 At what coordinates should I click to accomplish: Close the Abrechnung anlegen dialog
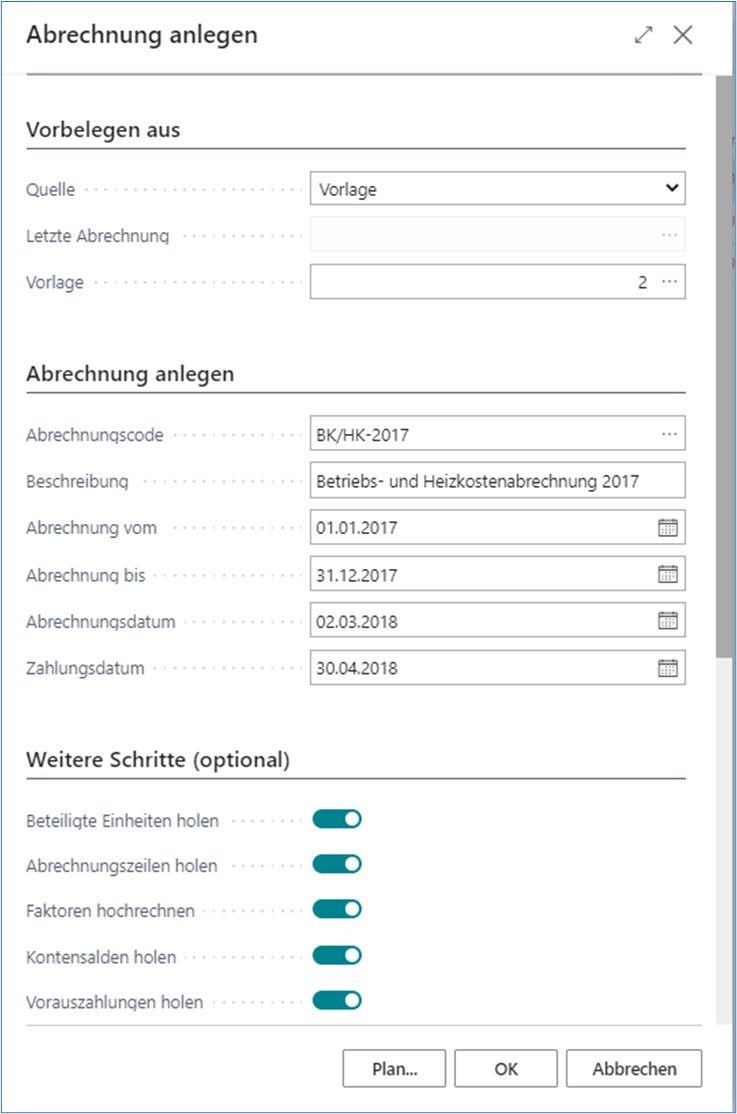683,35
